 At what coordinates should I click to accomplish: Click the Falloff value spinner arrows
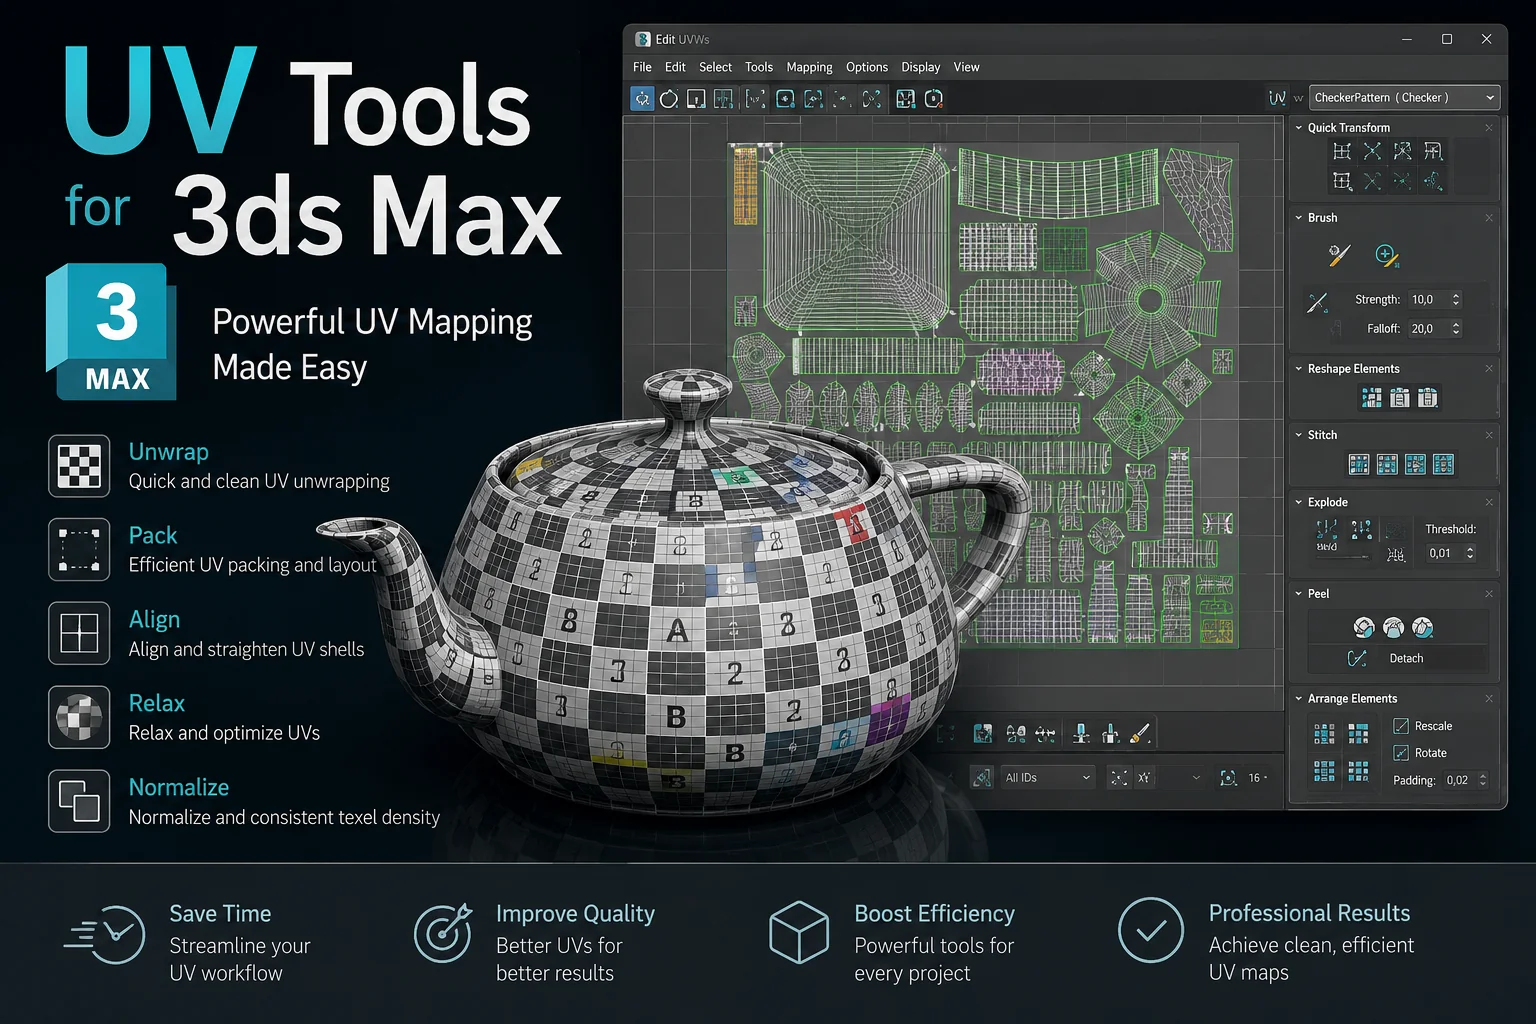(1456, 328)
